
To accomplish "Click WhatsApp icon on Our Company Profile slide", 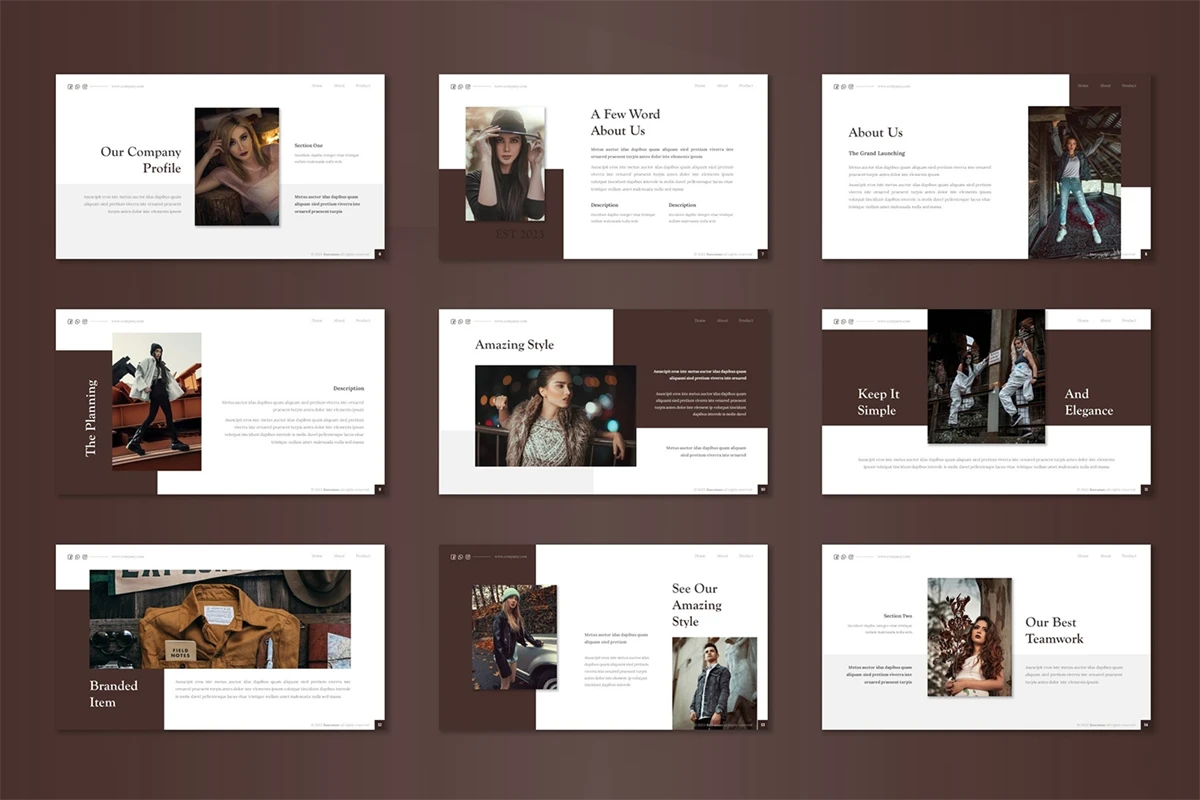I will (x=77, y=86).
